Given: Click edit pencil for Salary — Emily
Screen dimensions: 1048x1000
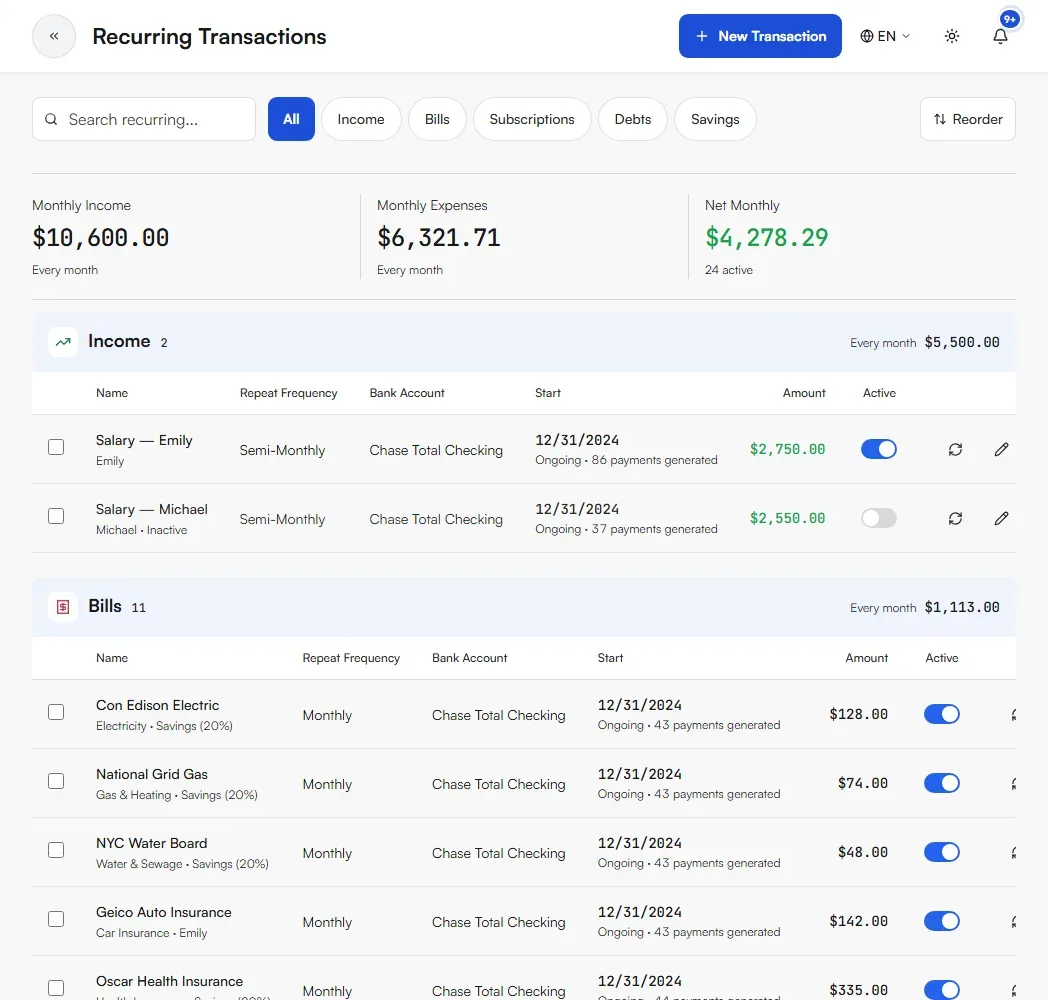Looking at the screenshot, I should (x=1001, y=449).
